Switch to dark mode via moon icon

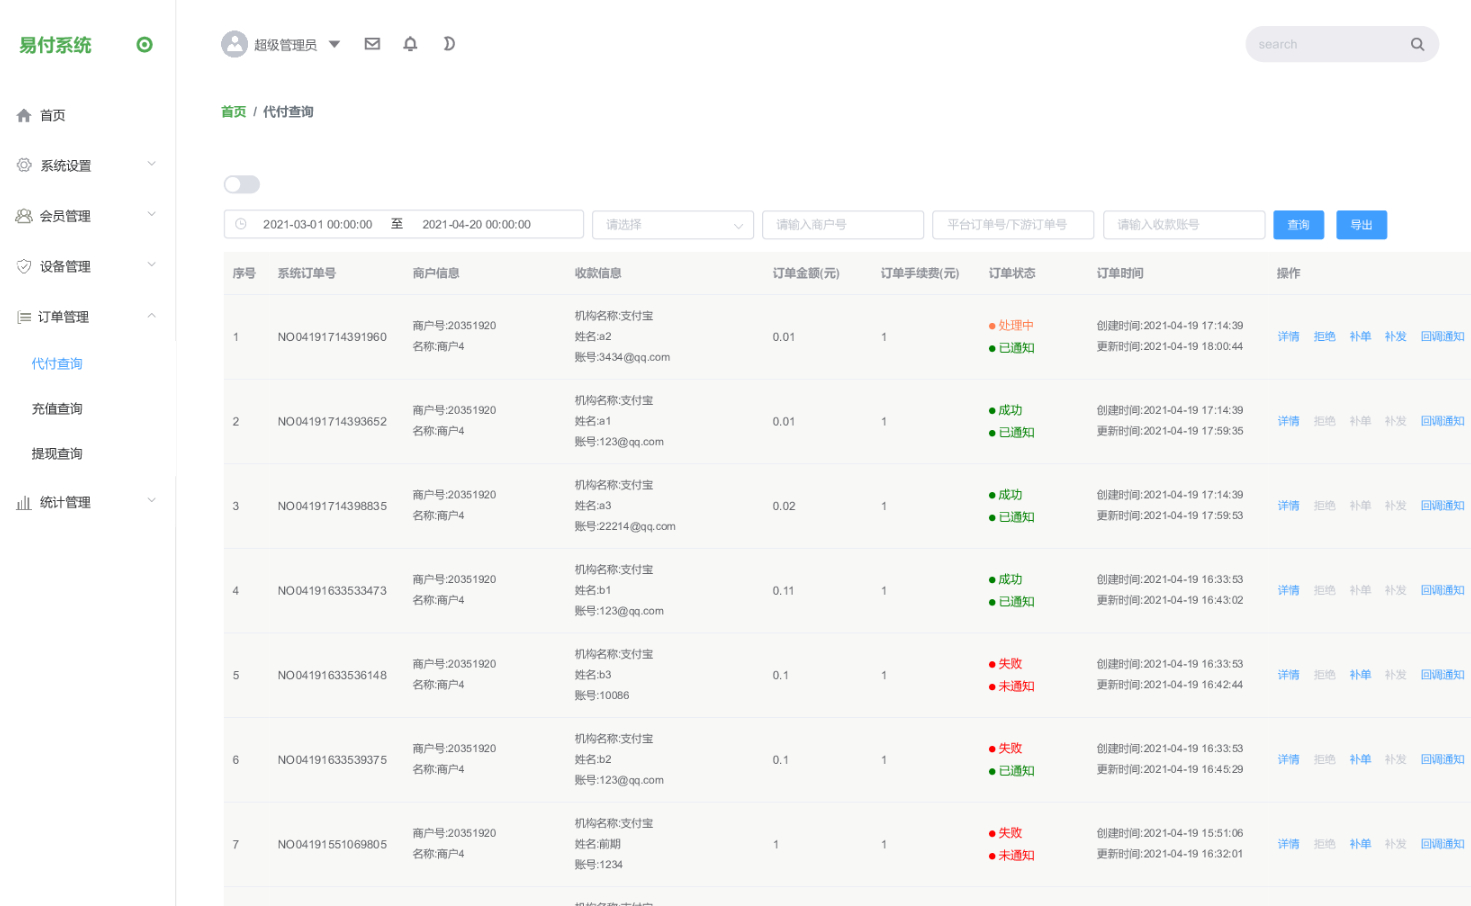(x=449, y=44)
